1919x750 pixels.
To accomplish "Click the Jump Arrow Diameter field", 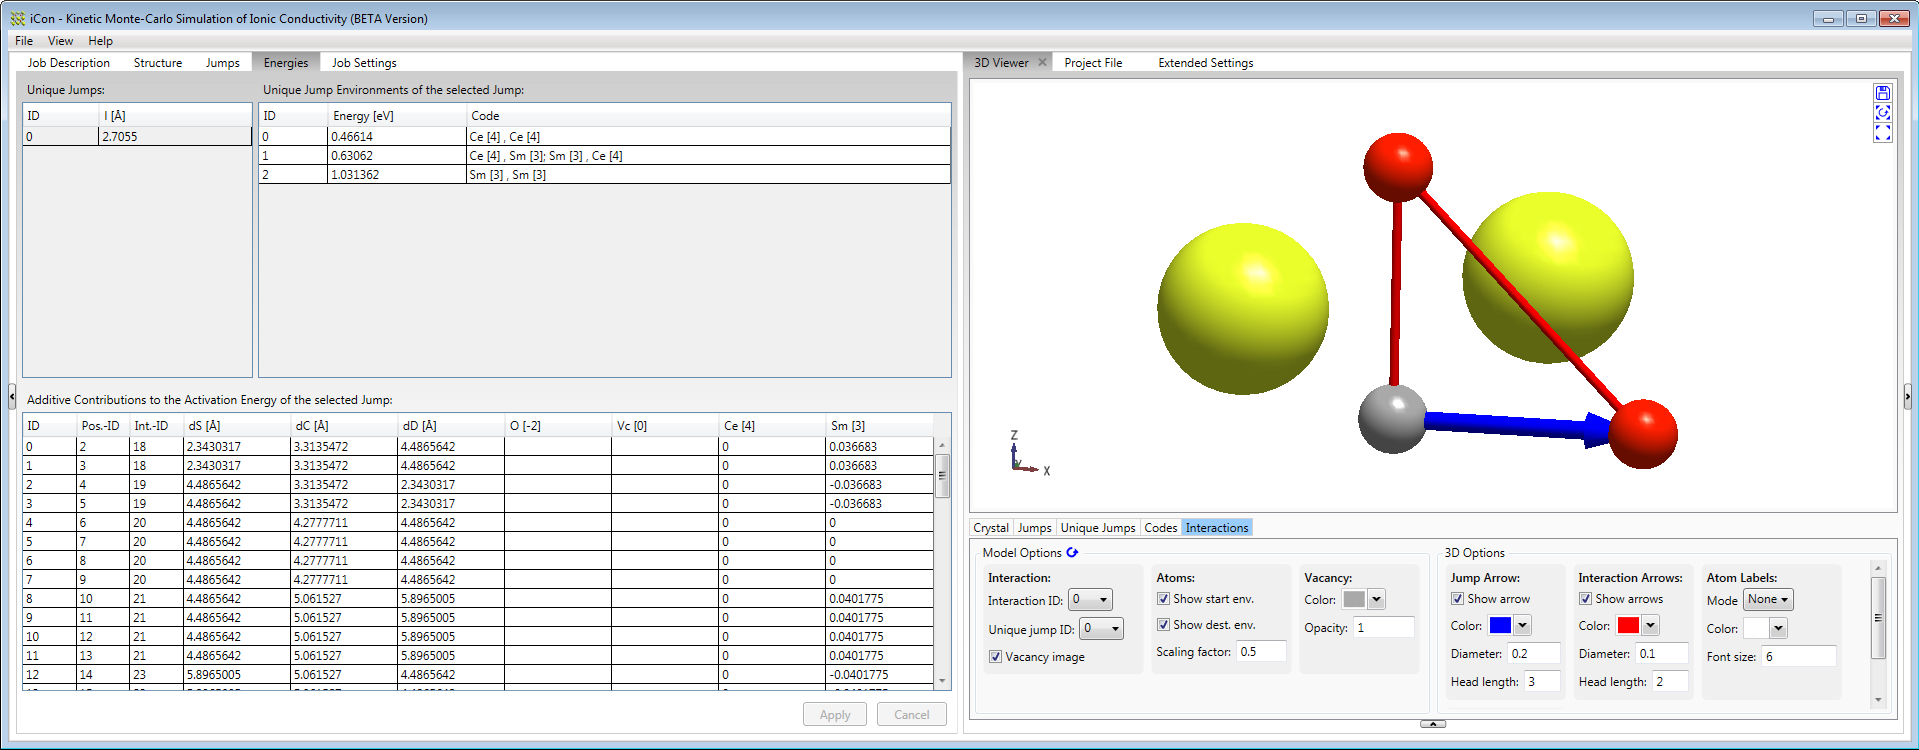I will [1535, 653].
